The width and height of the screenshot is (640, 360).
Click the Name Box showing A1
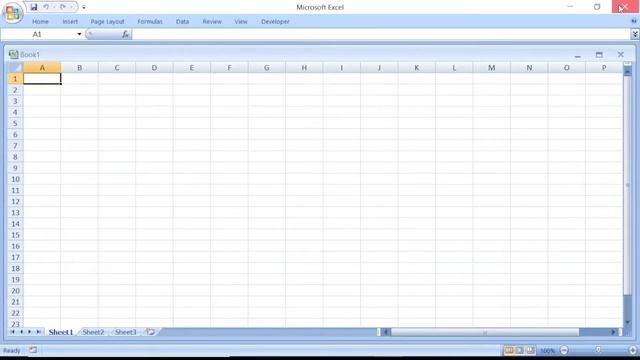coord(38,34)
